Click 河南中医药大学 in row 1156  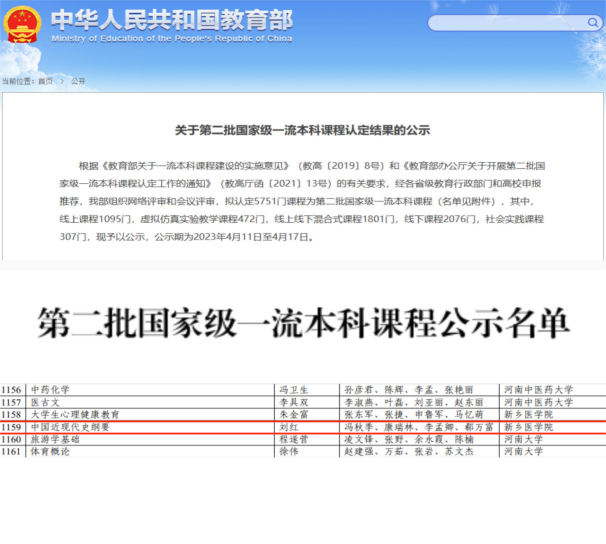[540, 389]
